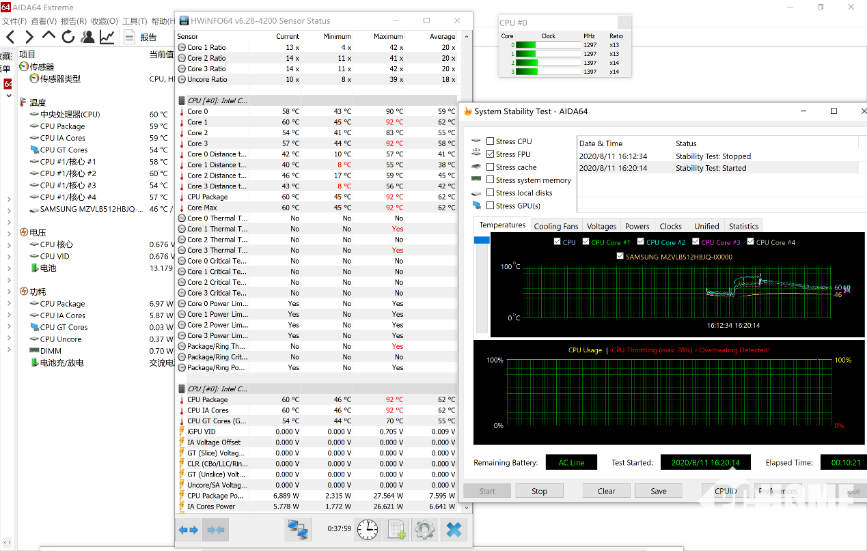
Task: Click the blue bar left of temperature graph
Action: tap(482, 240)
